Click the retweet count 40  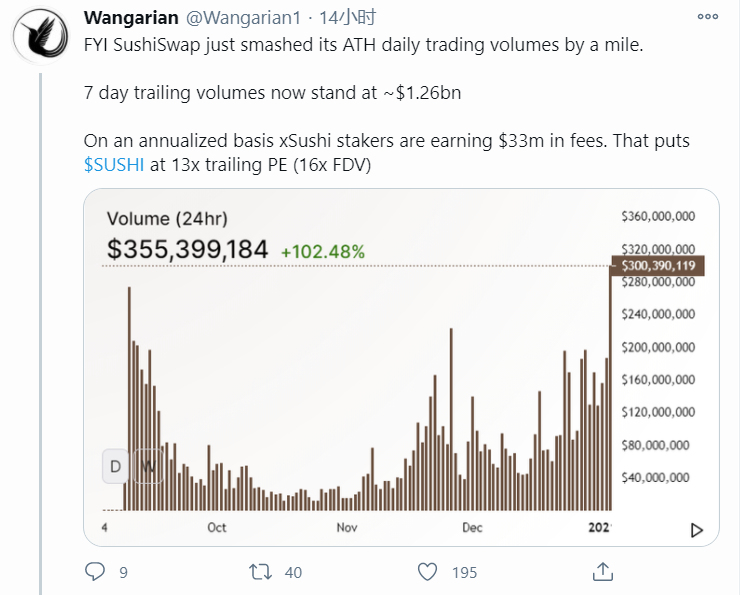293,572
